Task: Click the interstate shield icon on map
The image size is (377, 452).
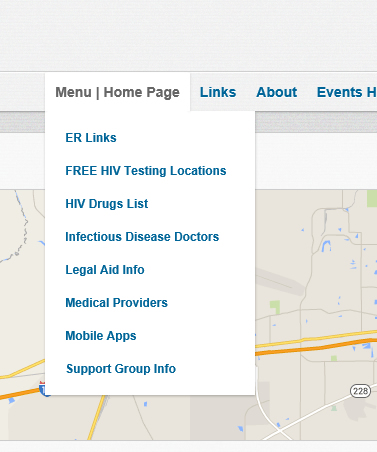Action: coord(42,388)
